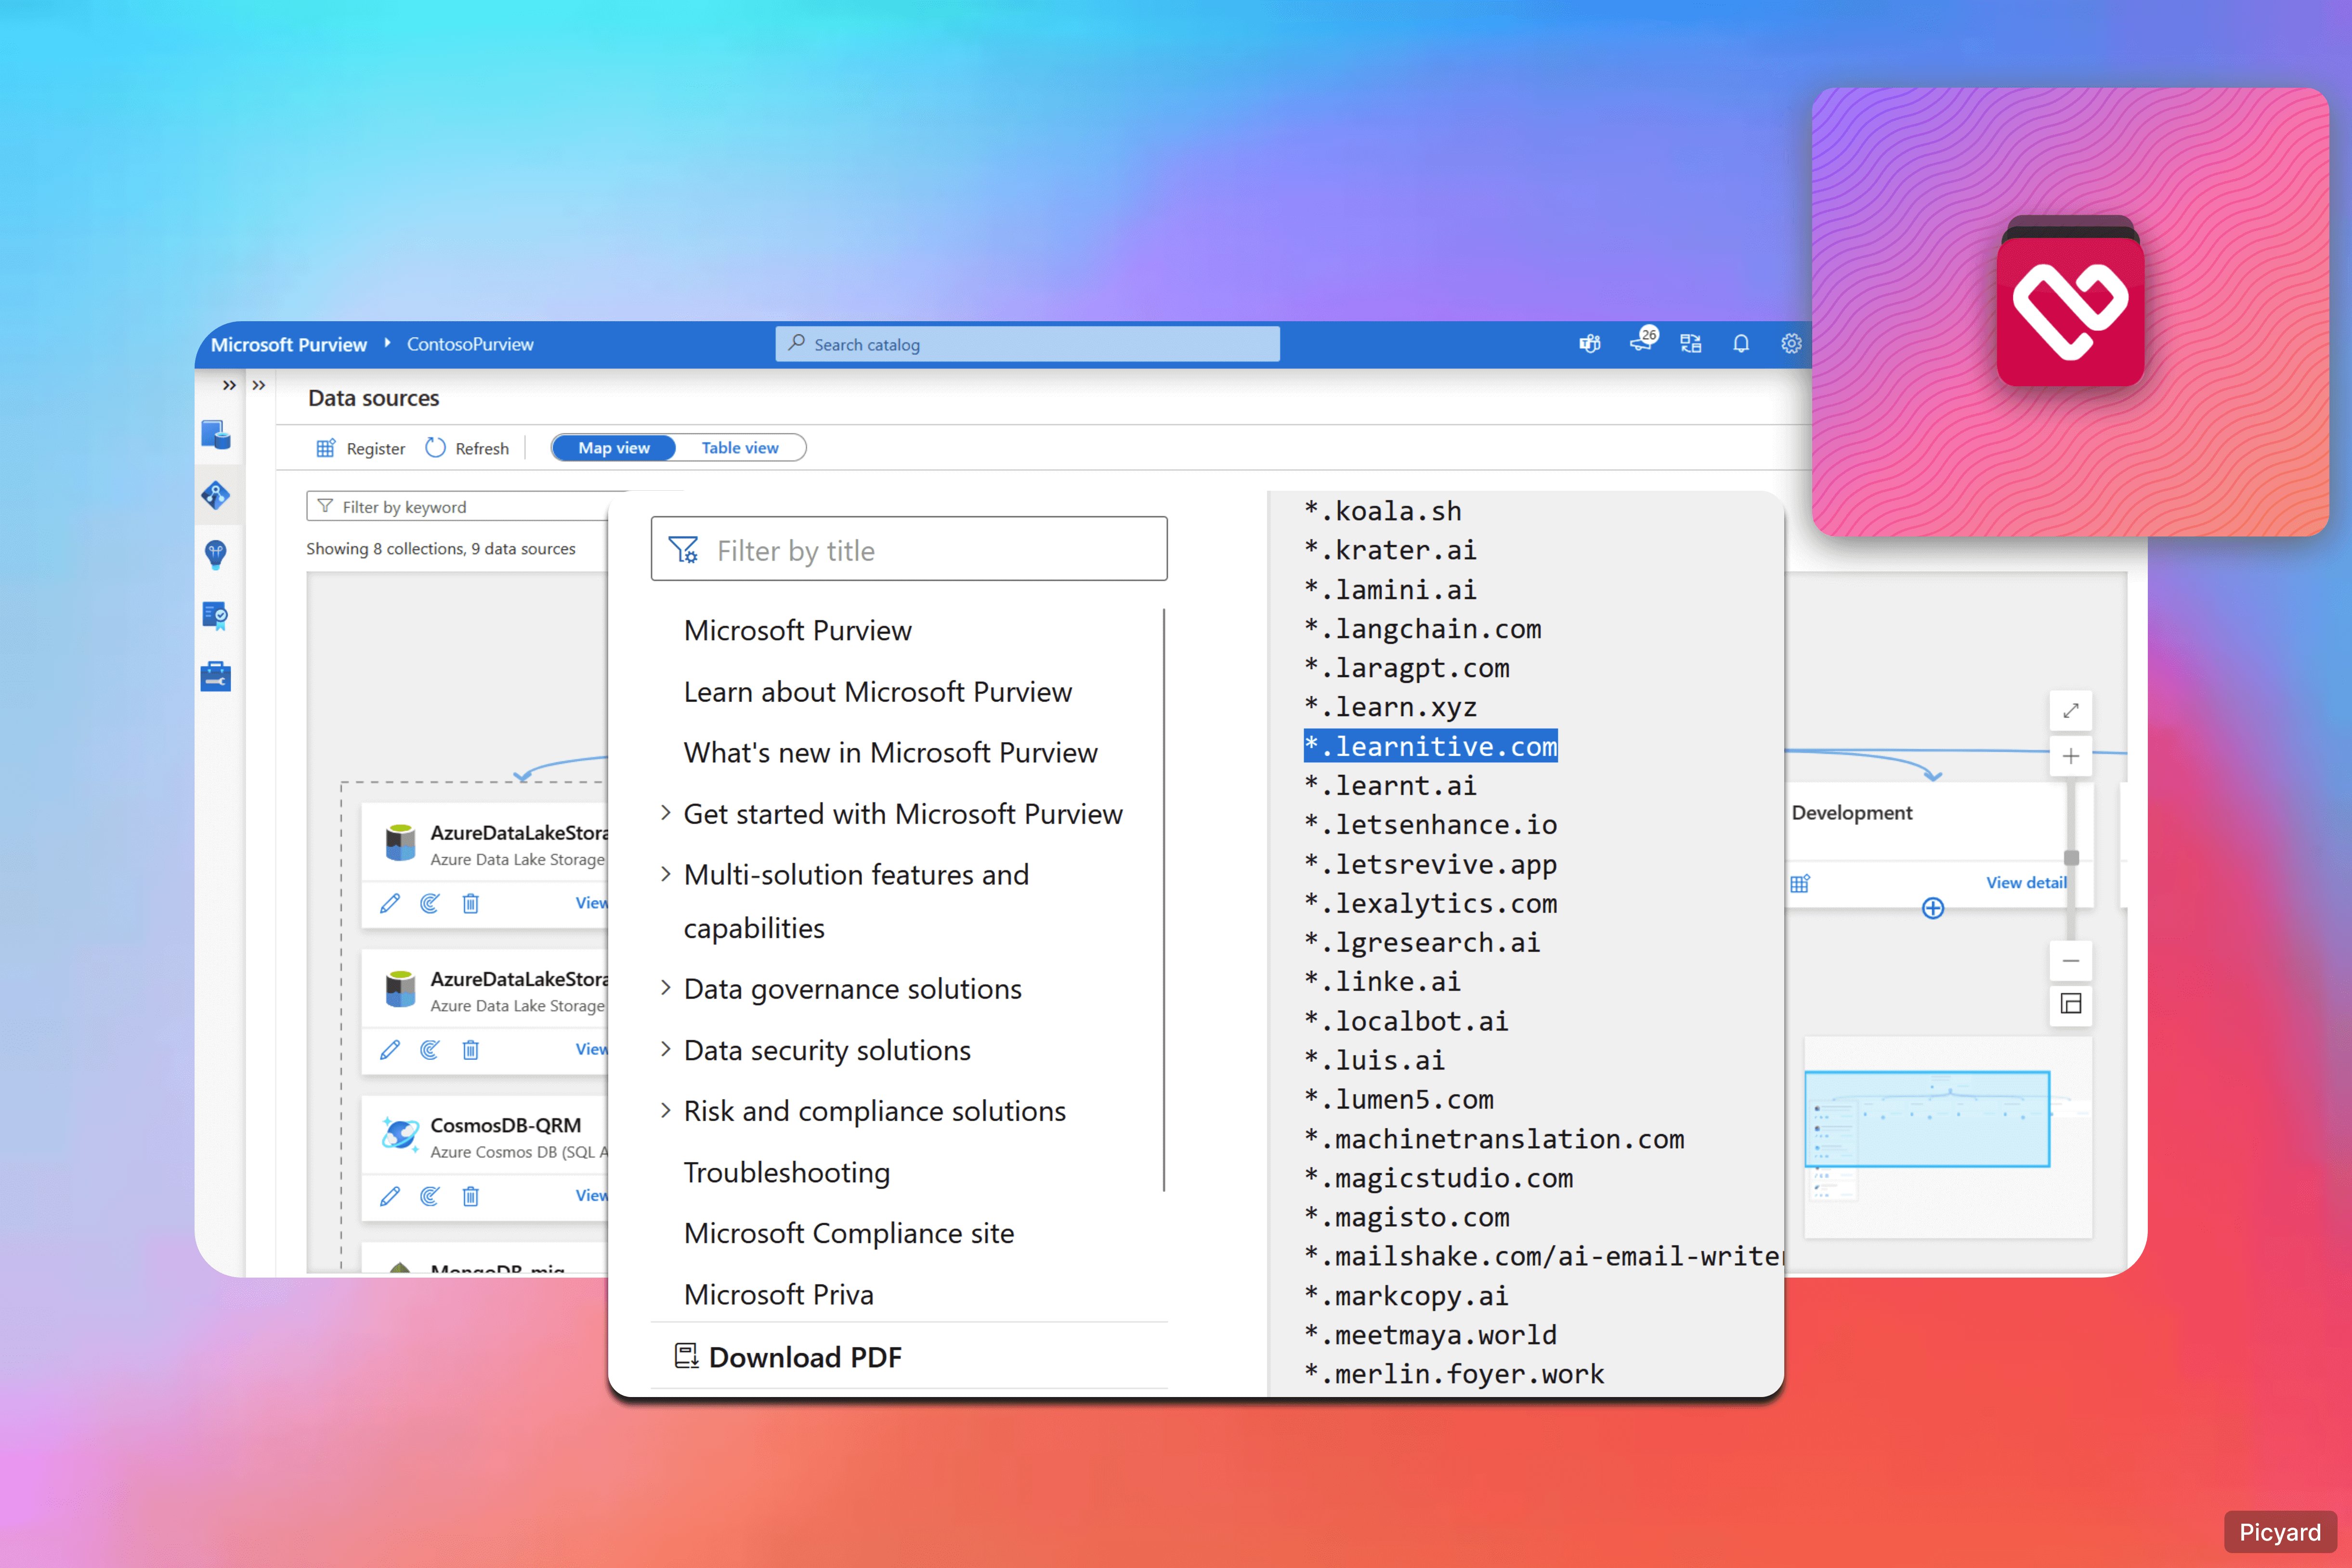Expand Get started with Microsoft Purview
This screenshot has width=2352, height=1568.
click(x=666, y=814)
